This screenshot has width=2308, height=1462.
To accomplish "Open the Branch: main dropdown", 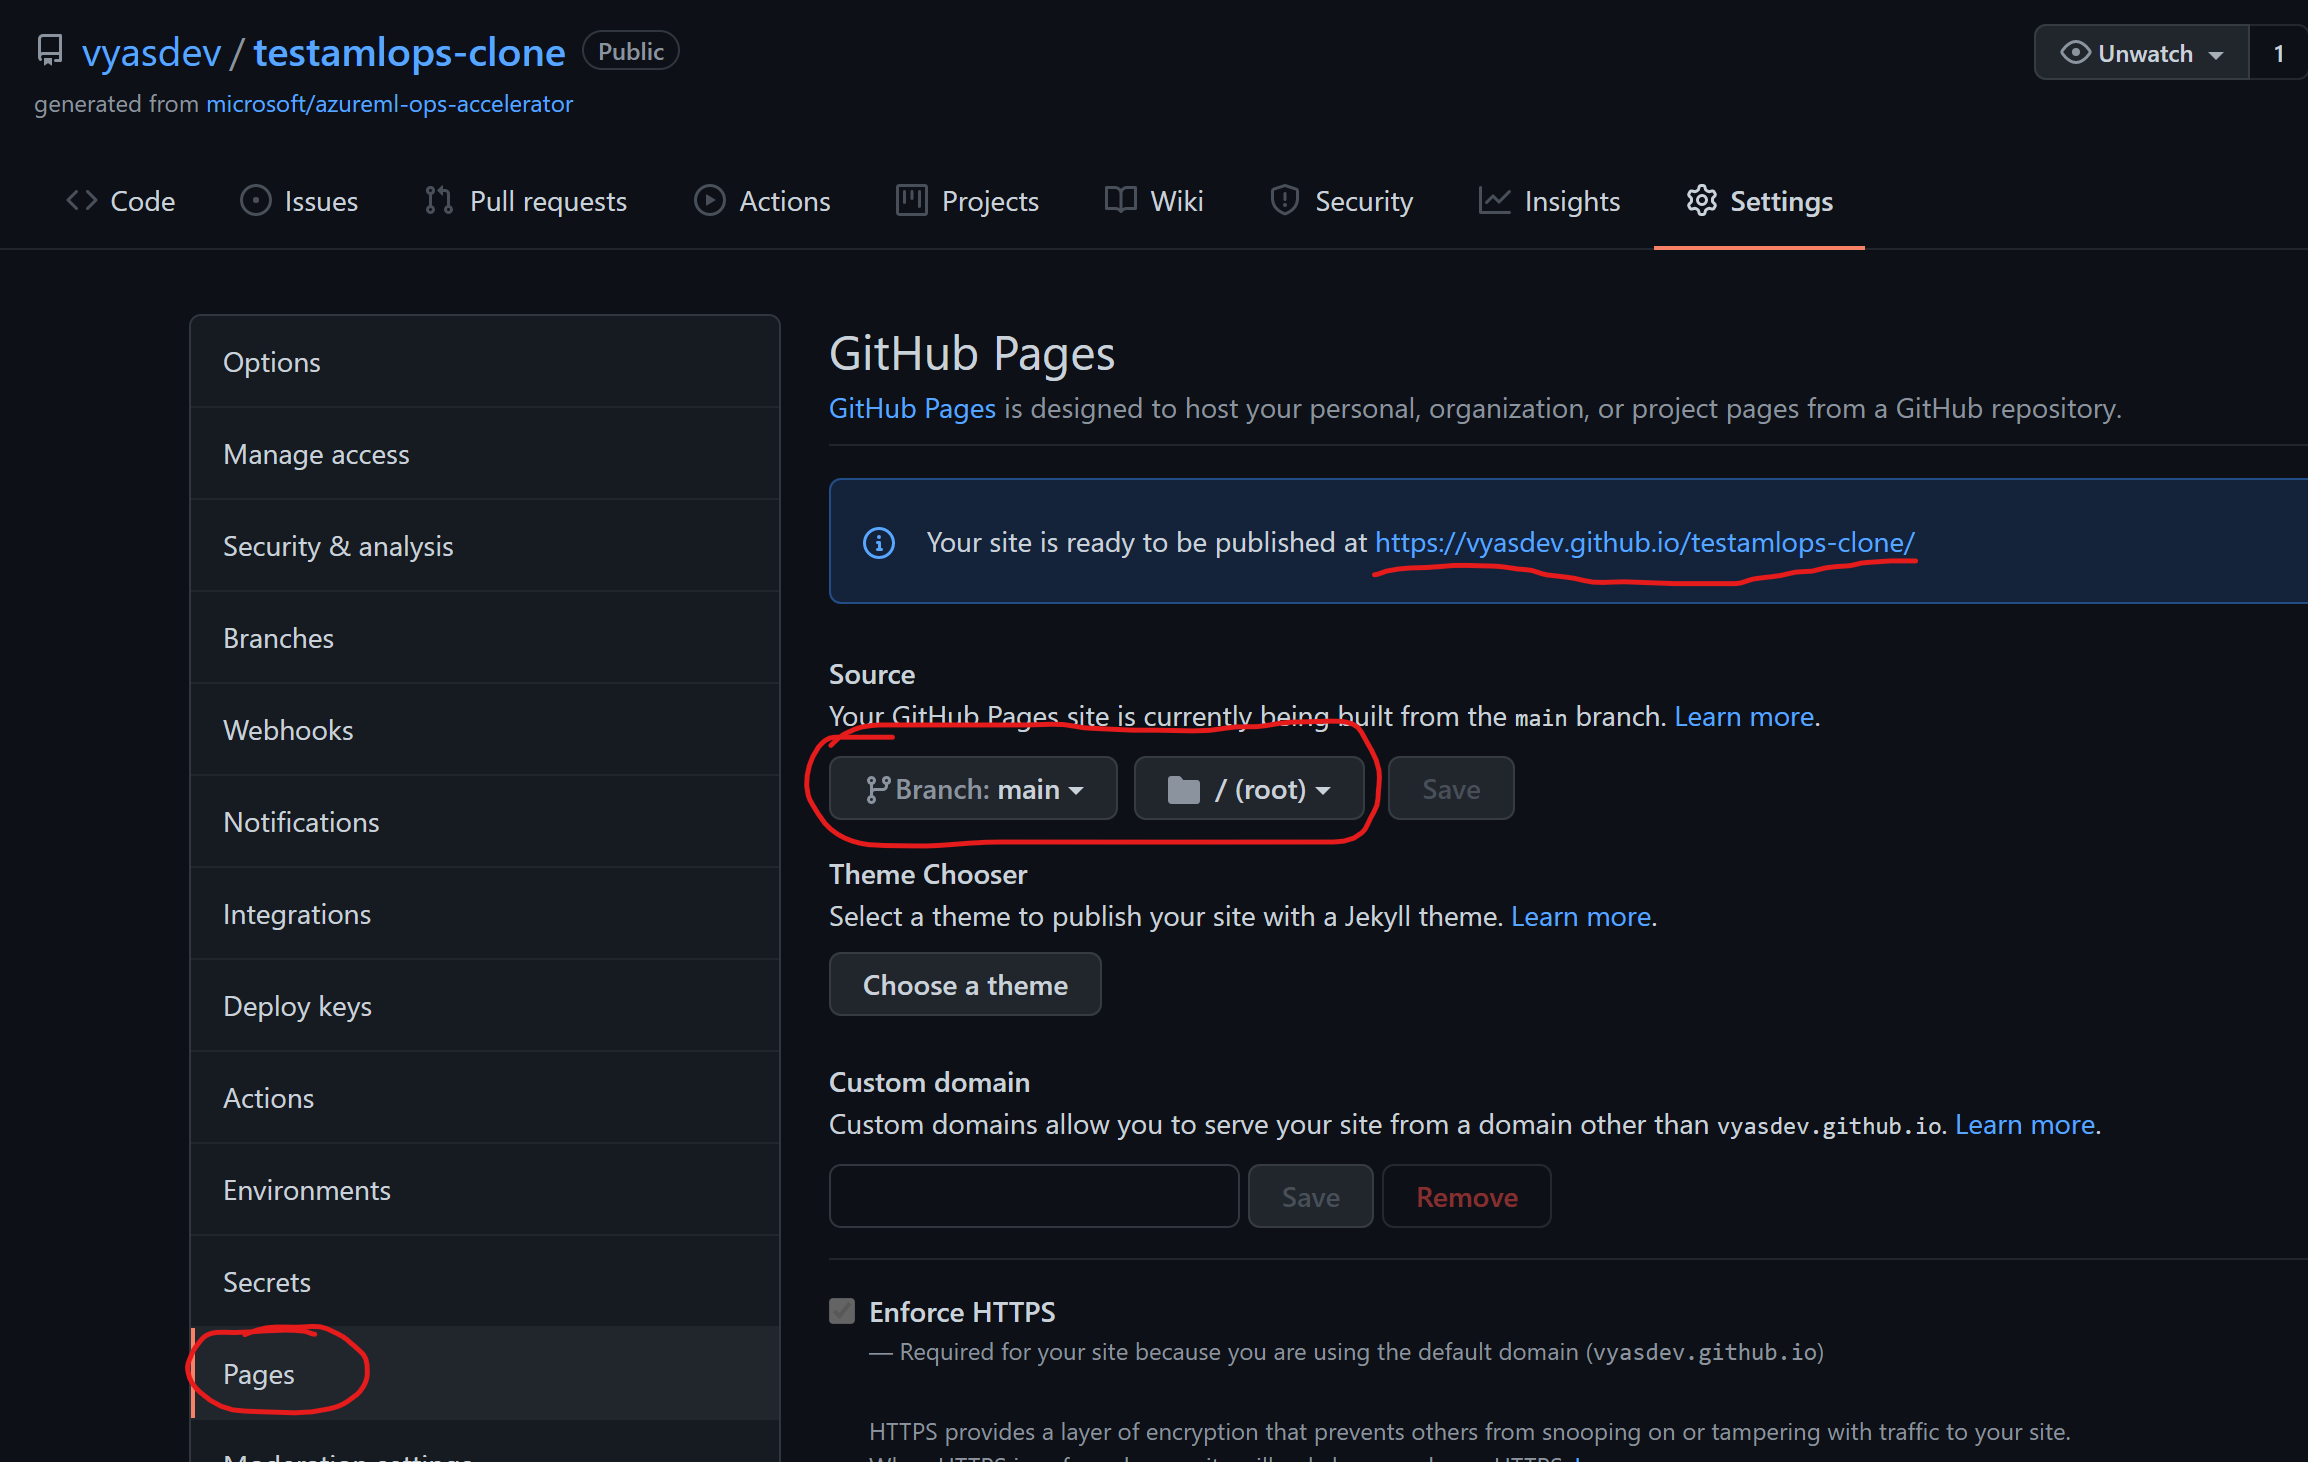I will [x=973, y=789].
